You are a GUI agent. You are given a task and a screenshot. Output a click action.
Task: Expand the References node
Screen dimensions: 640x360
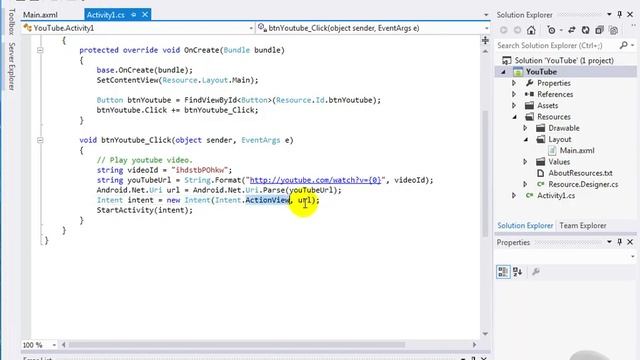[x=514, y=94]
